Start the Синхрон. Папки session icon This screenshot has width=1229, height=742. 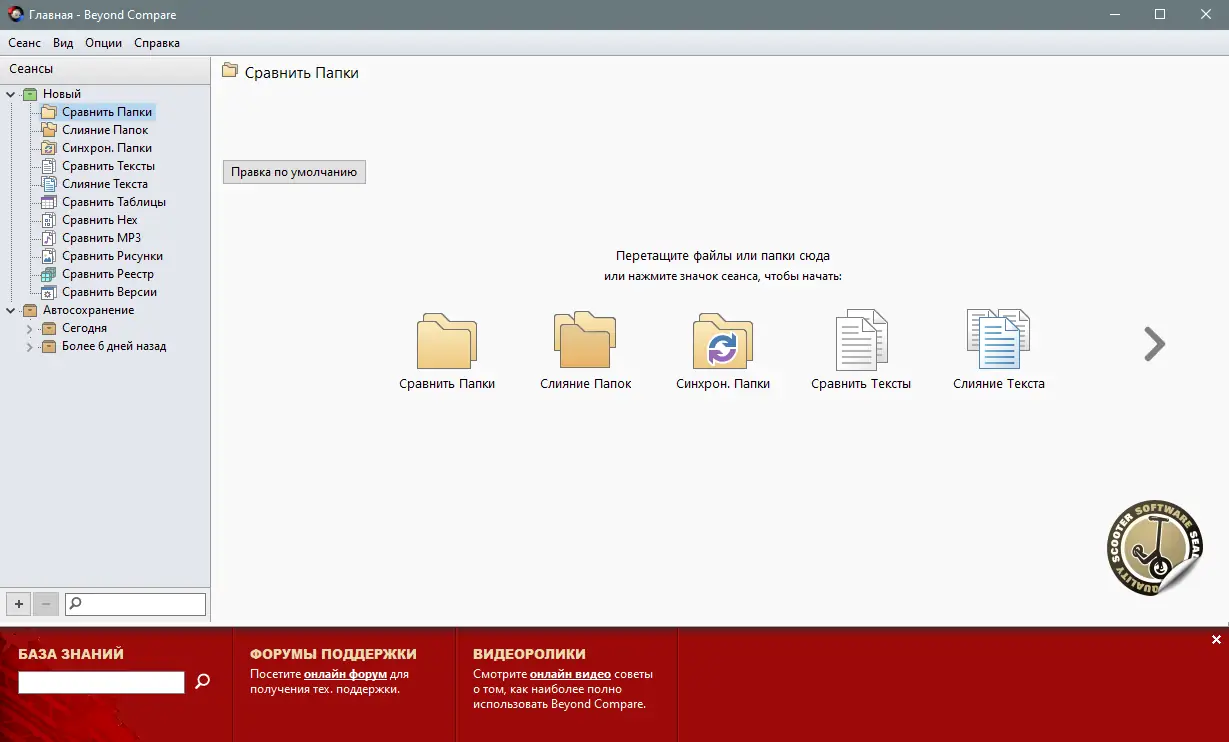pos(723,340)
